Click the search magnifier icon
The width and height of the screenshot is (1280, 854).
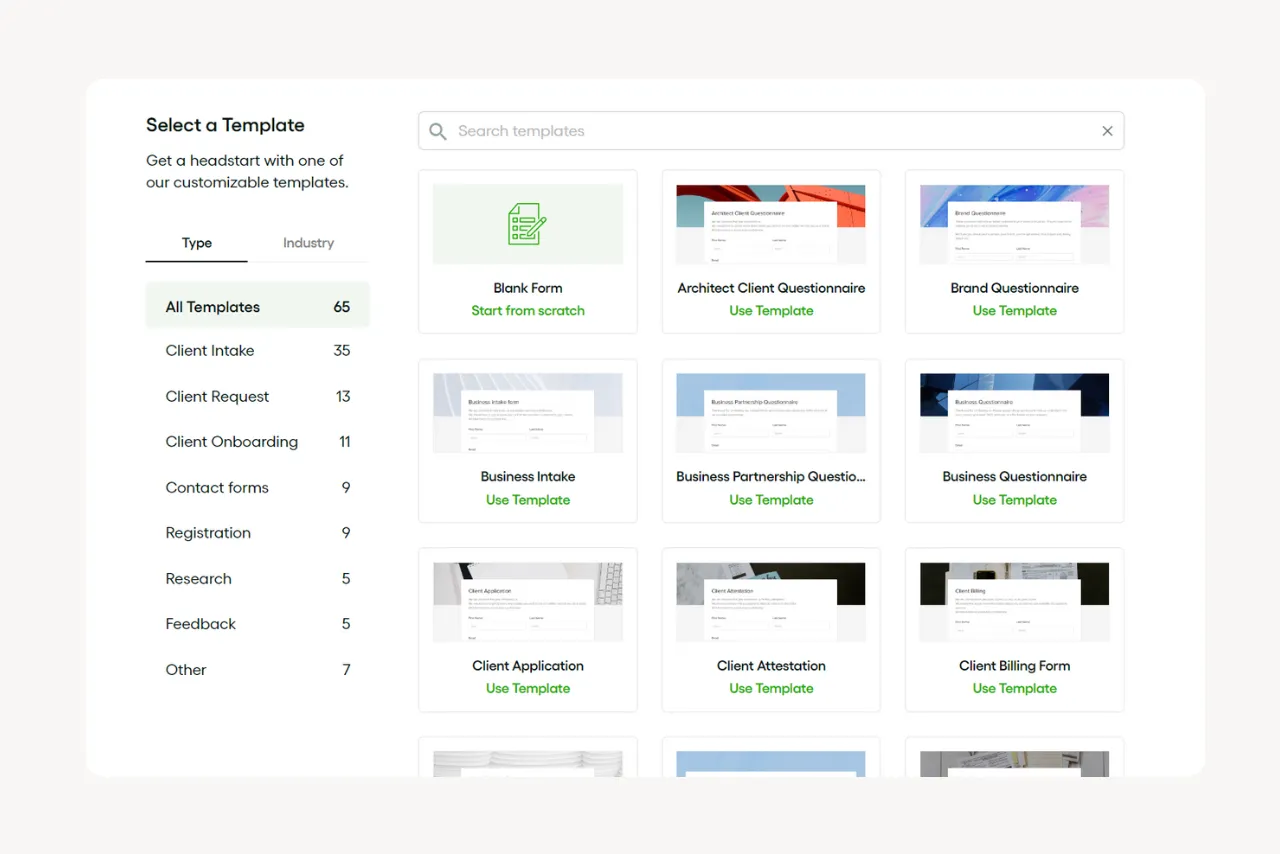(437, 131)
